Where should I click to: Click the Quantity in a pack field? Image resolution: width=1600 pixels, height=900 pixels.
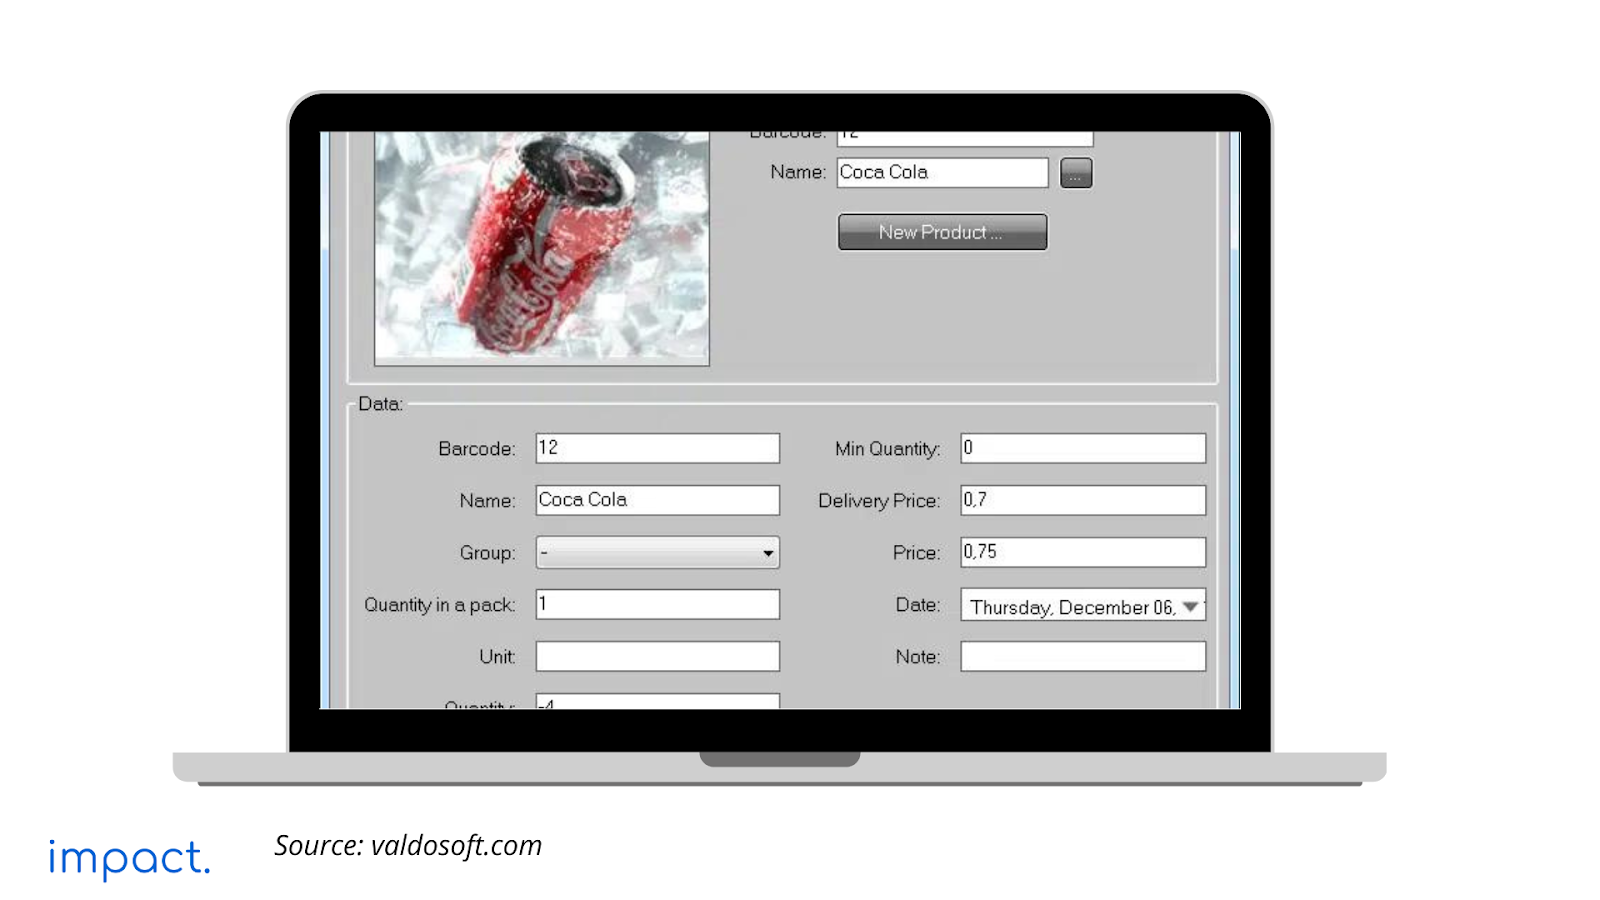(657, 604)
